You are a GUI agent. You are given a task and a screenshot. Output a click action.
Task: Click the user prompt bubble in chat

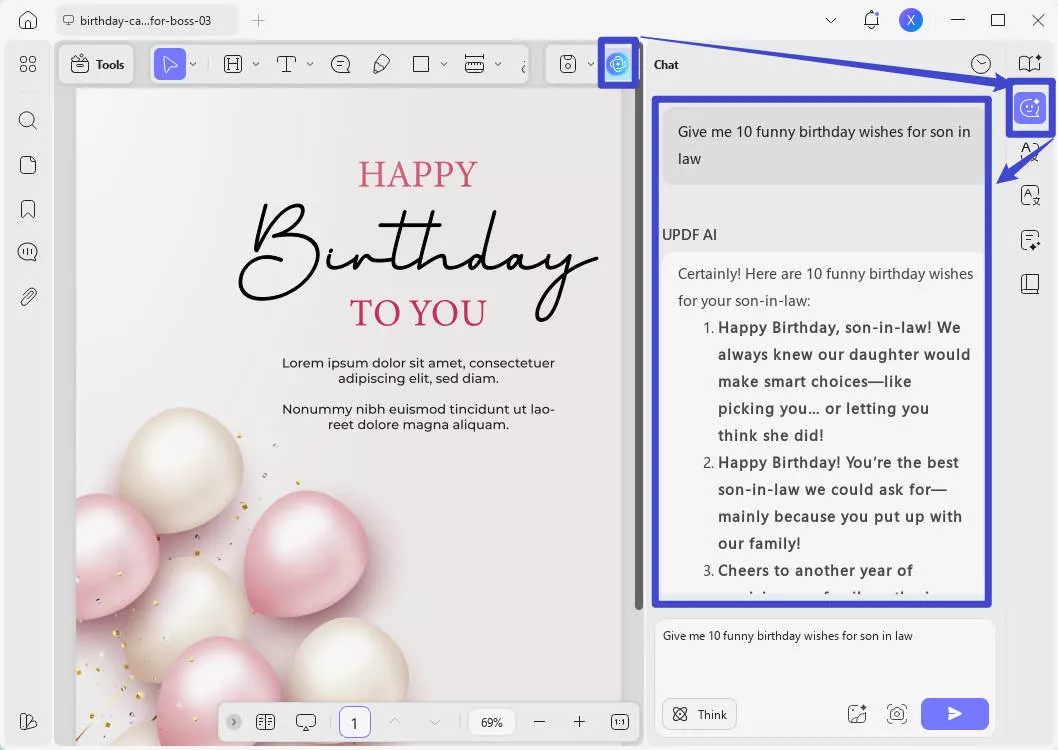tap(824, 145)
